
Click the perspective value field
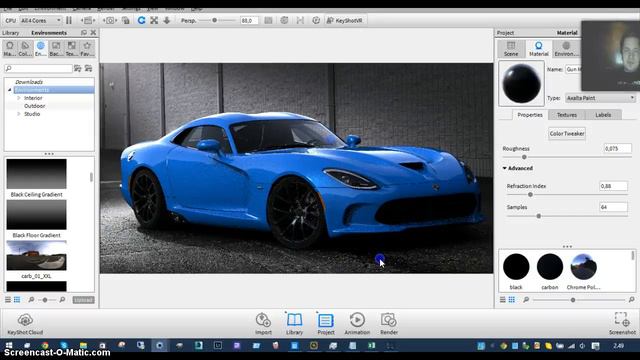pyautogui.click(x=249, y=20)
